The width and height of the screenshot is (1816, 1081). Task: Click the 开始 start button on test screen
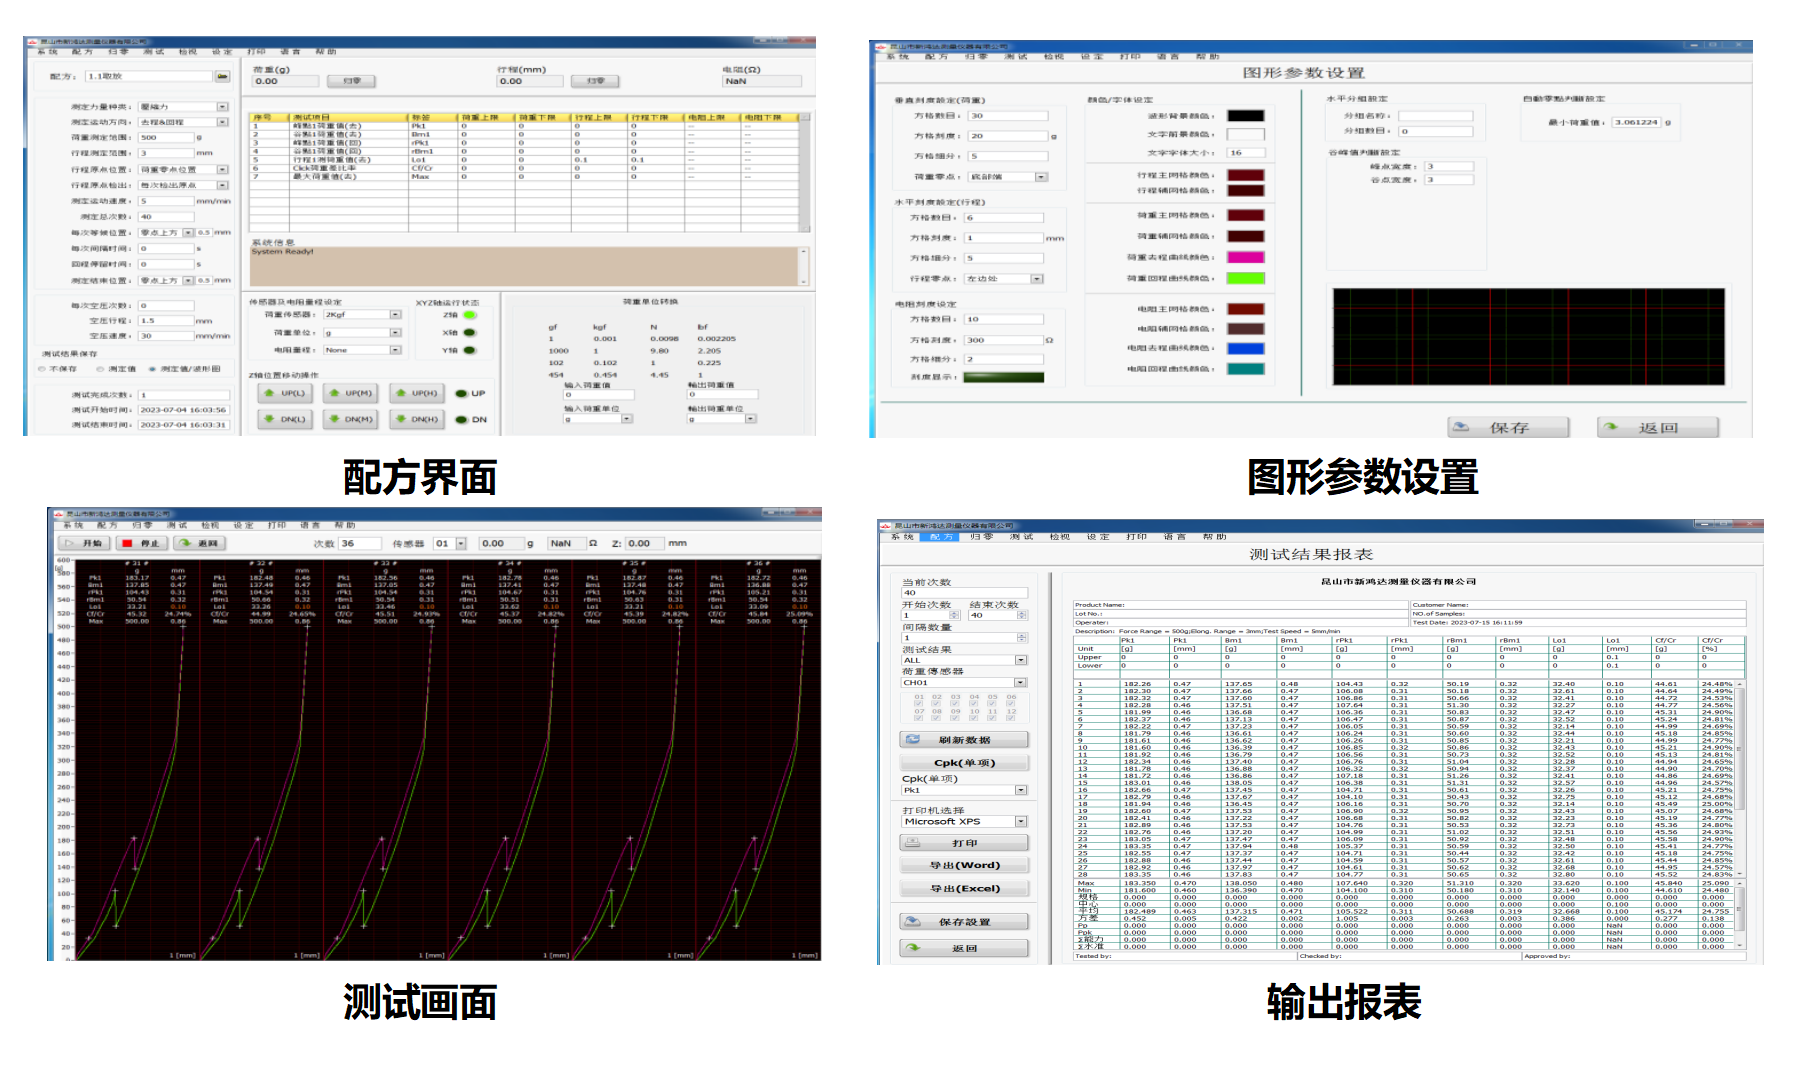pyautogui.click(x=85, y=543)
